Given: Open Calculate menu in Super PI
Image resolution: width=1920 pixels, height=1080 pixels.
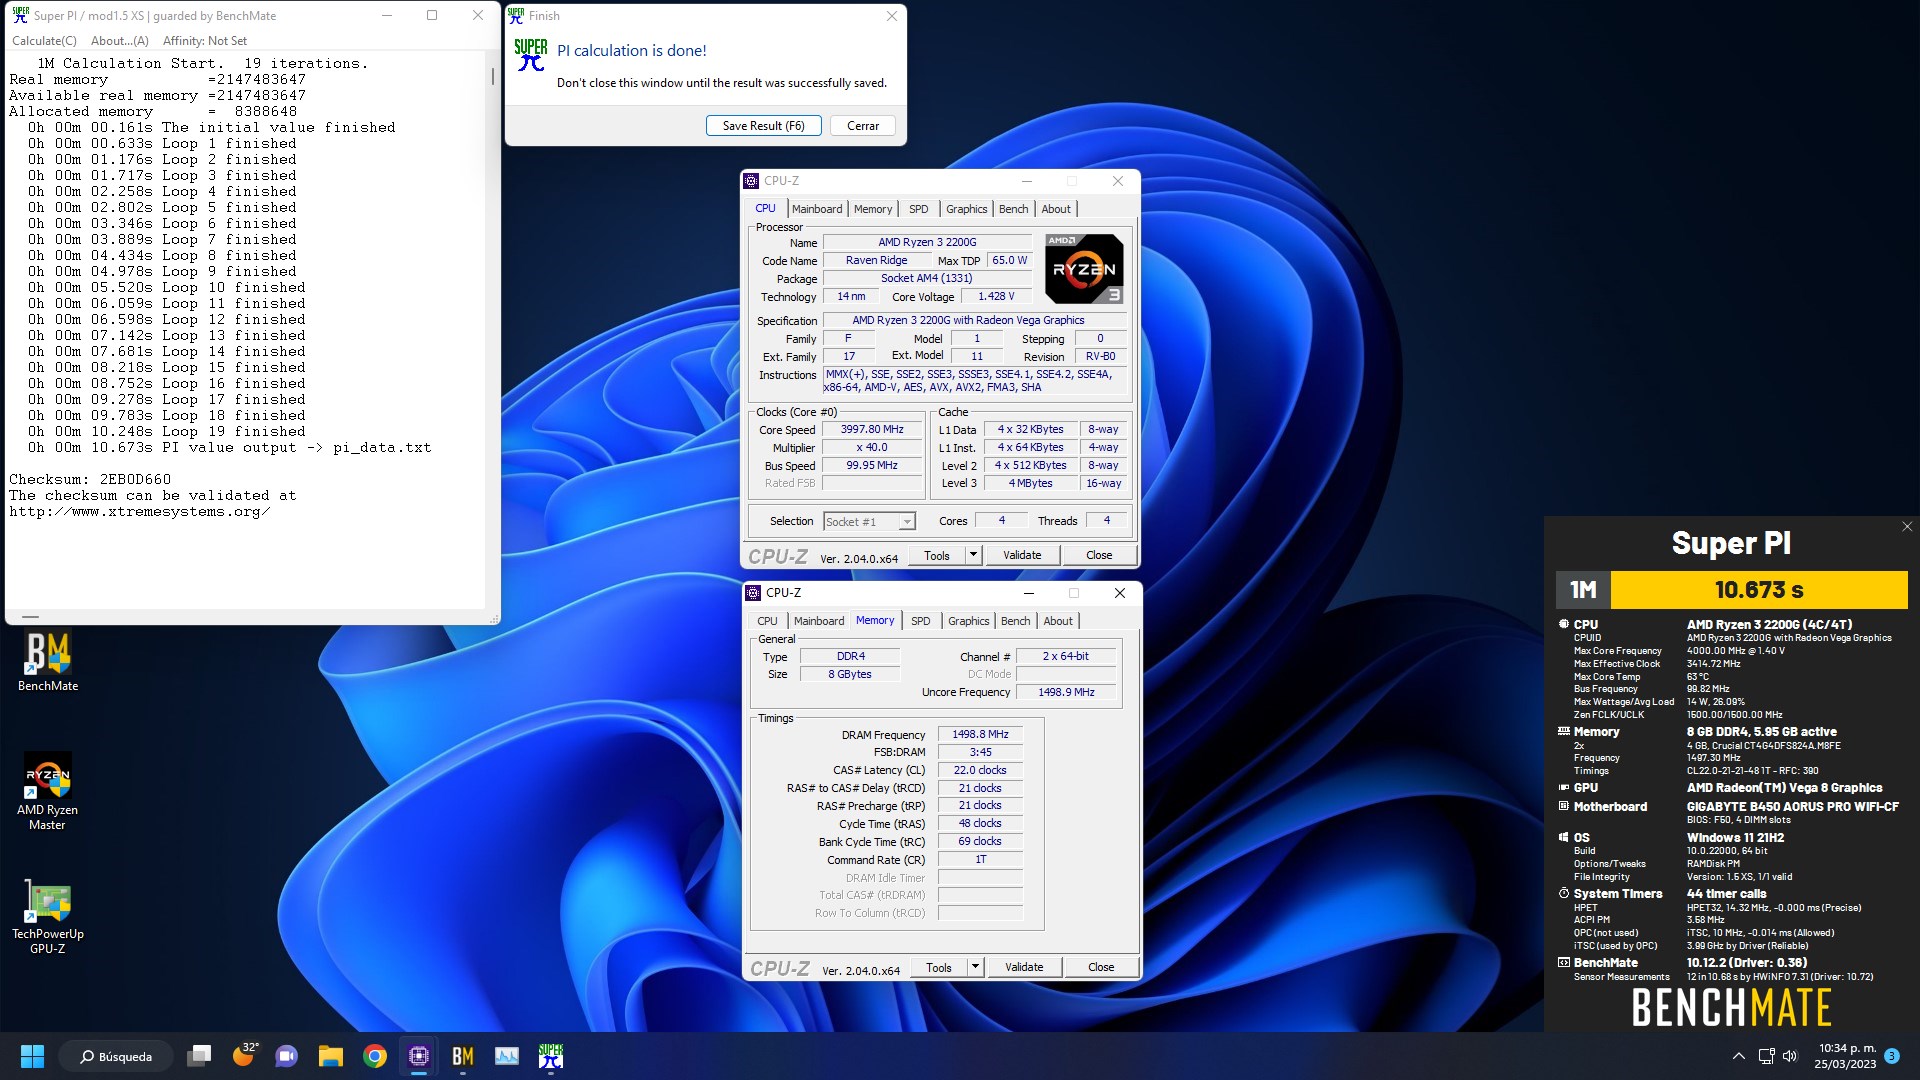Looking at the screenshot, I should 44,41.
